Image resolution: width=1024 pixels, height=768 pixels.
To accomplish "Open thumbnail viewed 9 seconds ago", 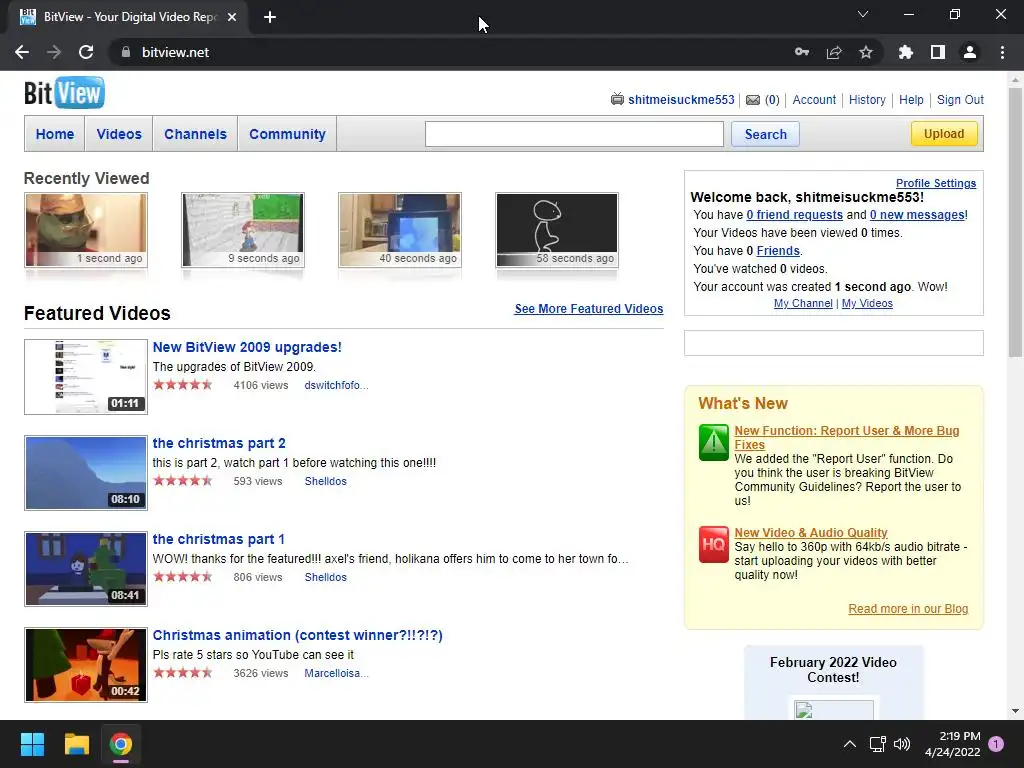I will tap(243, 230).
